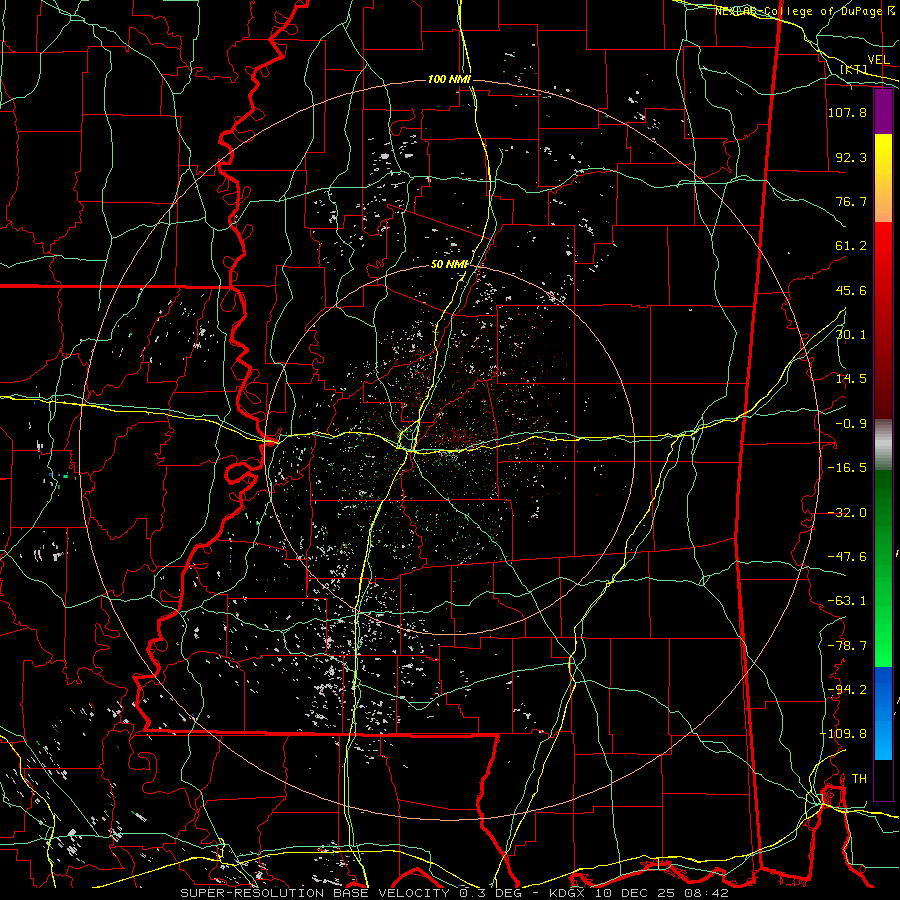
Task: Click the green inbound velocity color bar segment
Action: click(x=883, y=568)
